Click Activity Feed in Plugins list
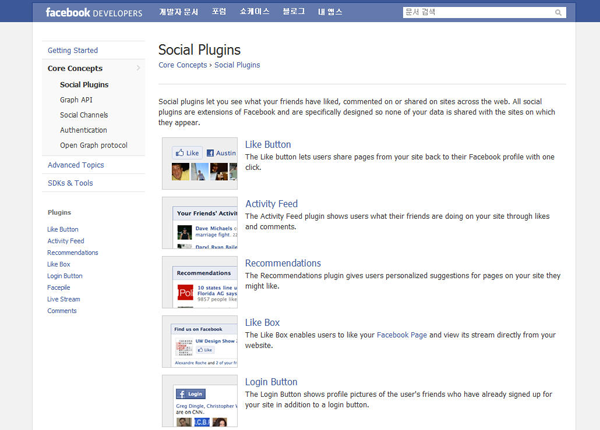Screen dimensions: 600x430 pyautogui.click(x=66, y=241)
